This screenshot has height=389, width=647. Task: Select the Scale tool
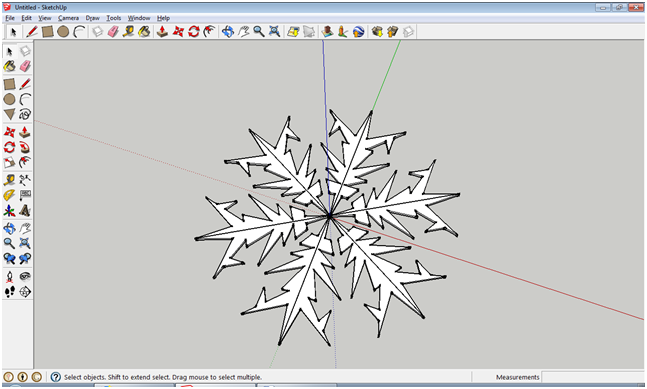(9, 163)
